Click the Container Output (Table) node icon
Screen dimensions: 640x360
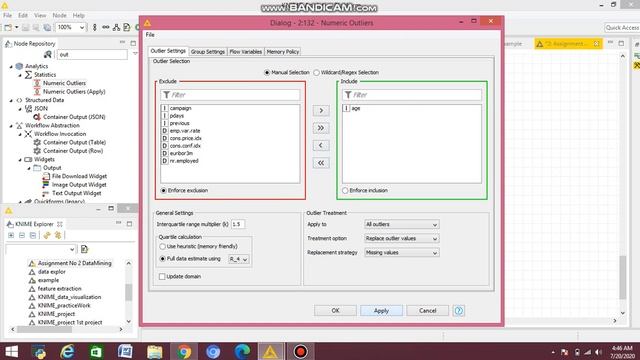click(37, 142)
